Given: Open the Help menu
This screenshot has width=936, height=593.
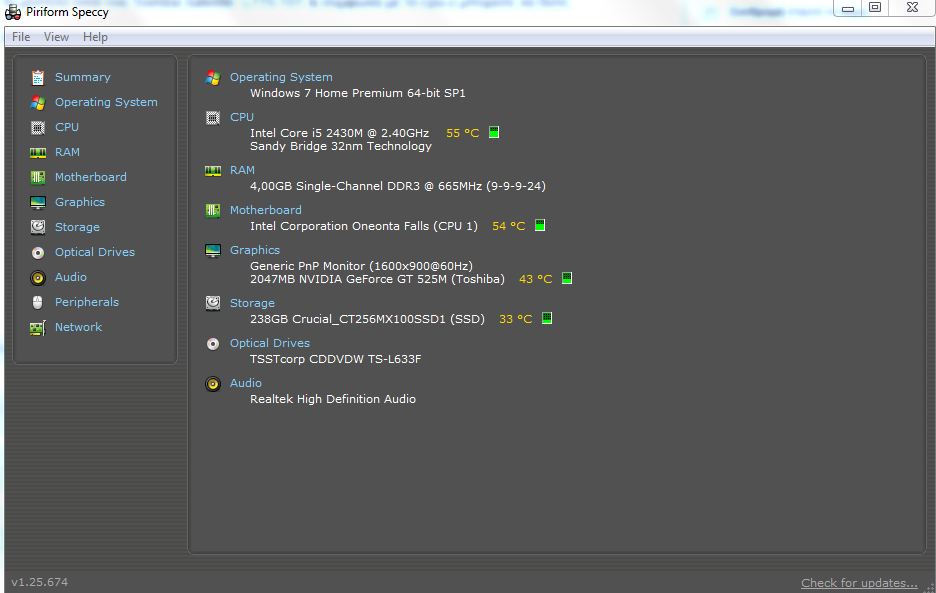Looking at the screenshot, I should (x=96, y=37).
